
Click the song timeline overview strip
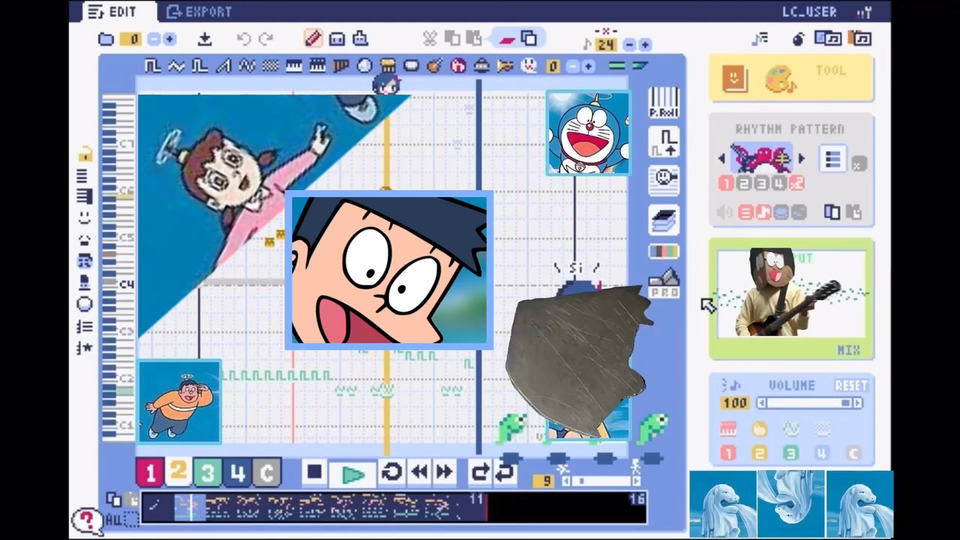[x=394, y=508]
